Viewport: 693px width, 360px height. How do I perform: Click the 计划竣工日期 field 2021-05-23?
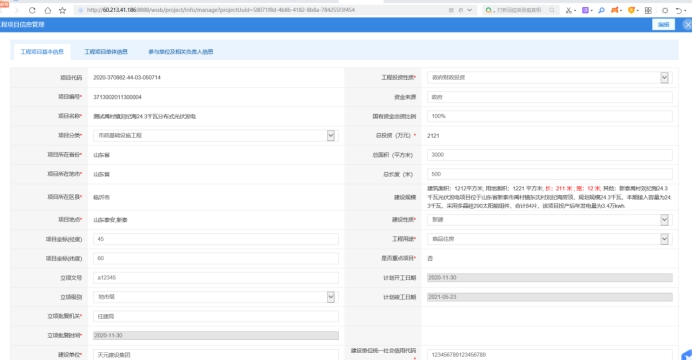549,297
